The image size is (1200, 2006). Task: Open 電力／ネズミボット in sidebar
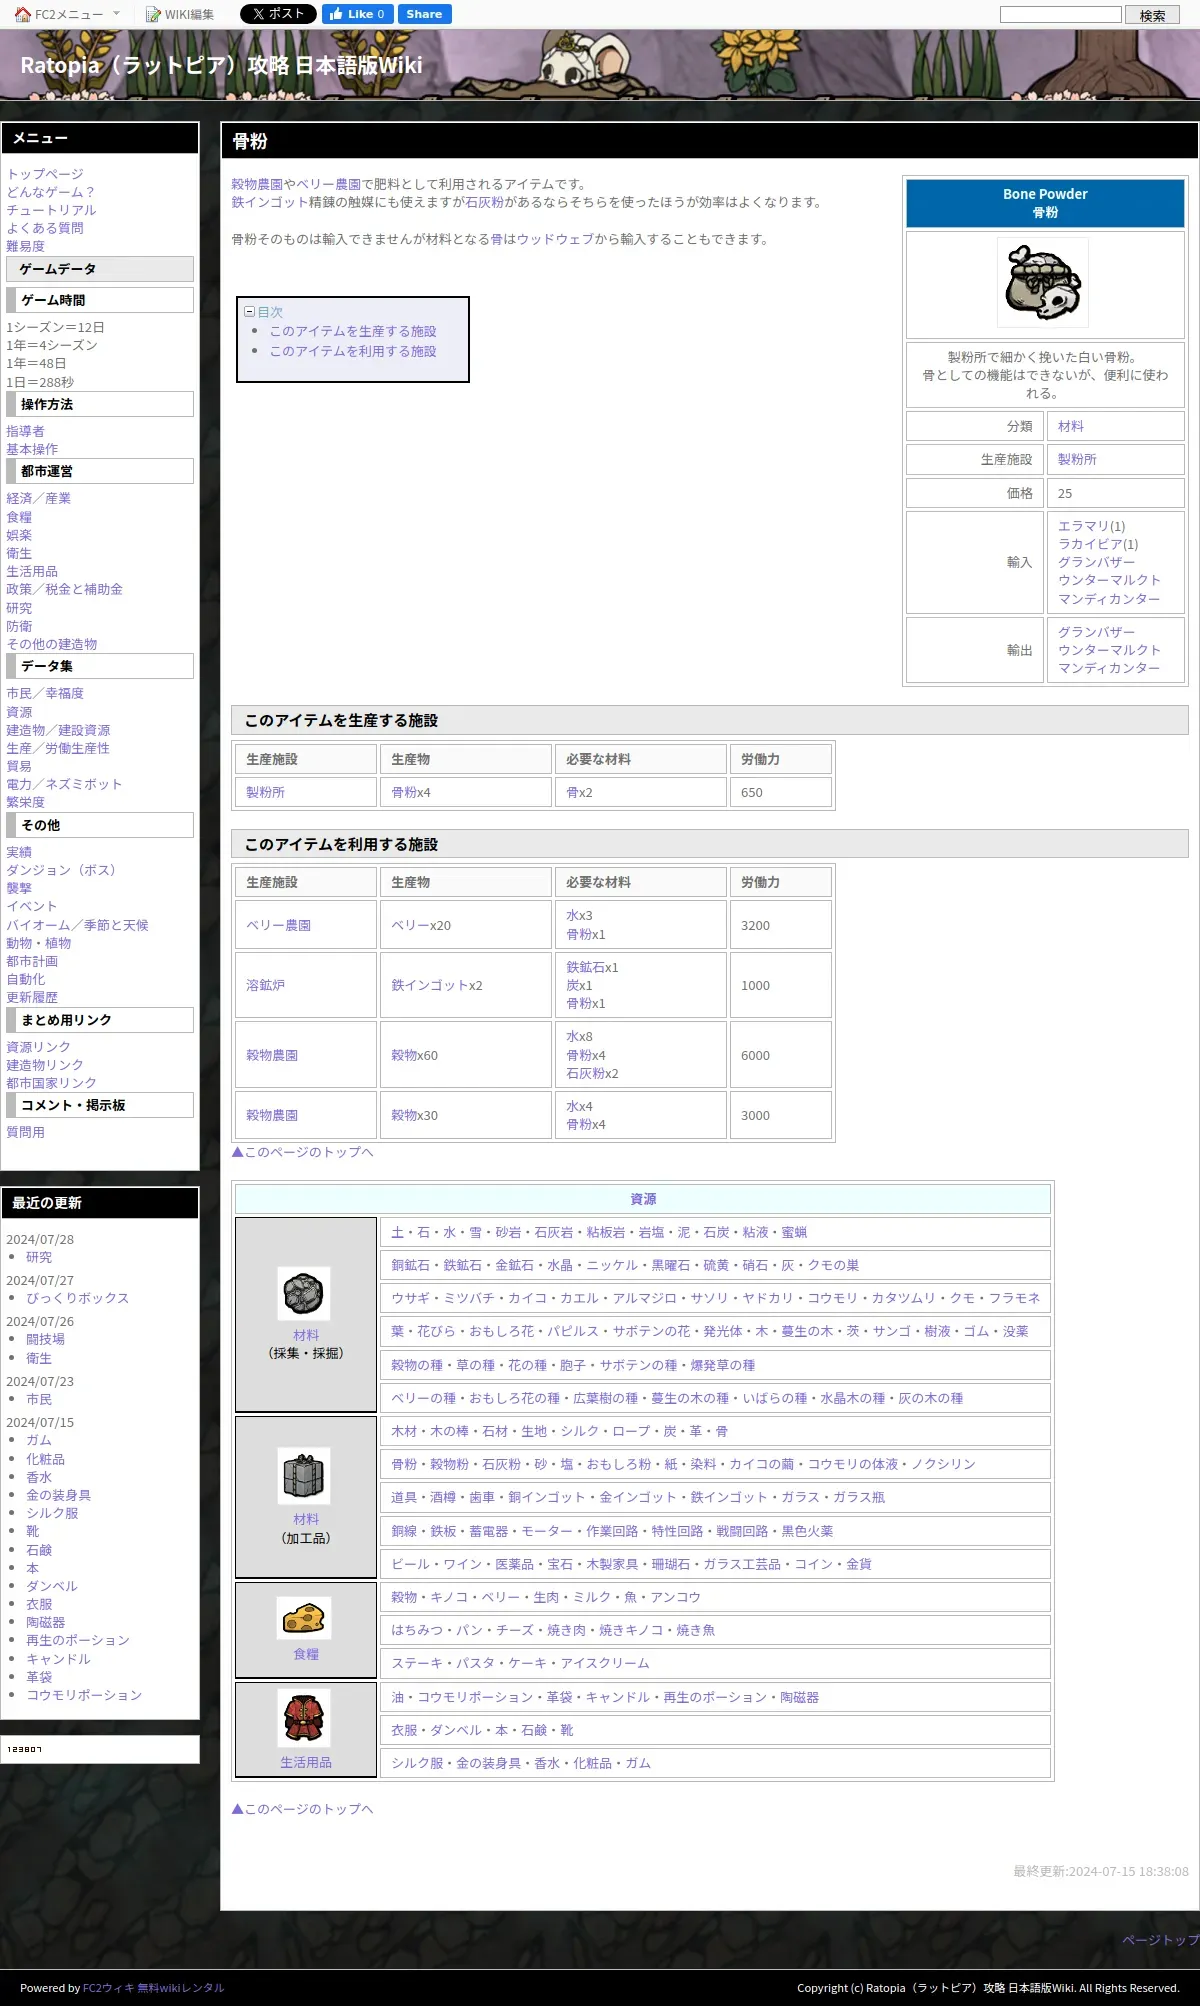[64, 784]
